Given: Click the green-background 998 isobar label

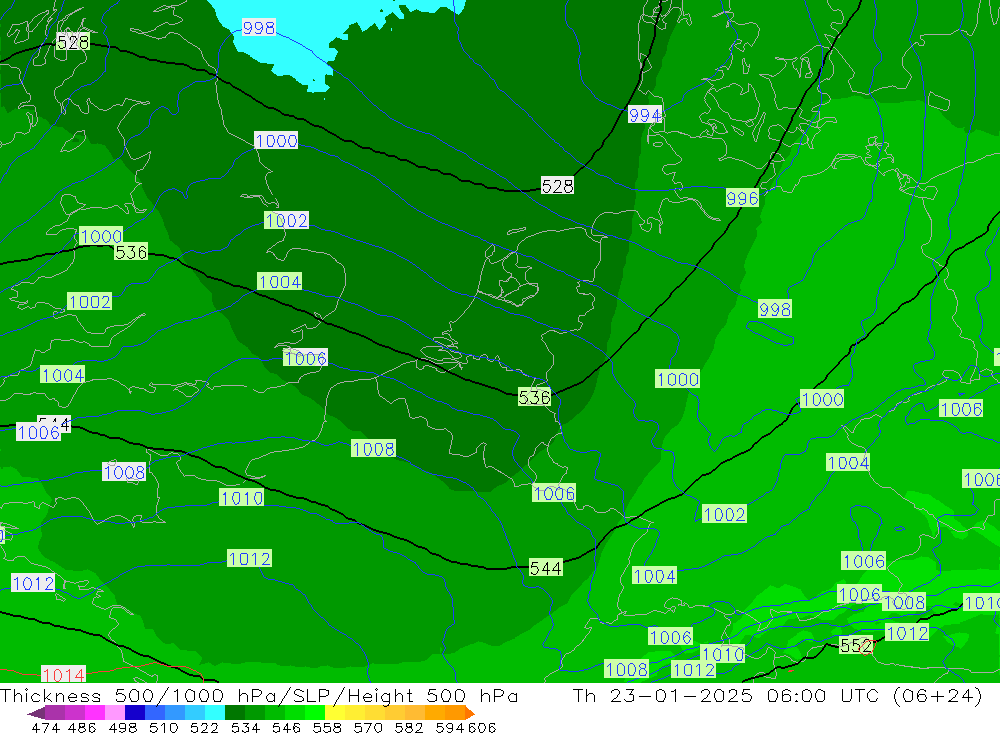Looking at the screenshot, I should point(774,309).
